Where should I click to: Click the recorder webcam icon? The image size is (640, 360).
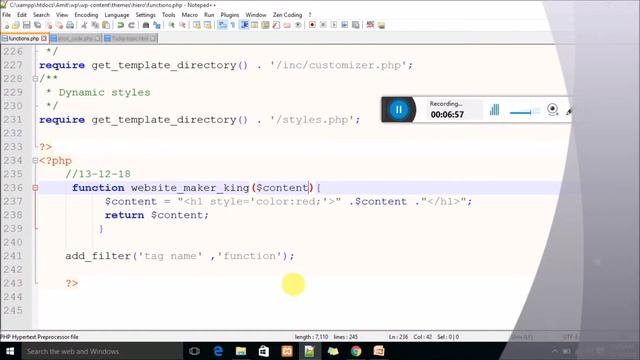[x=552, y=109]
